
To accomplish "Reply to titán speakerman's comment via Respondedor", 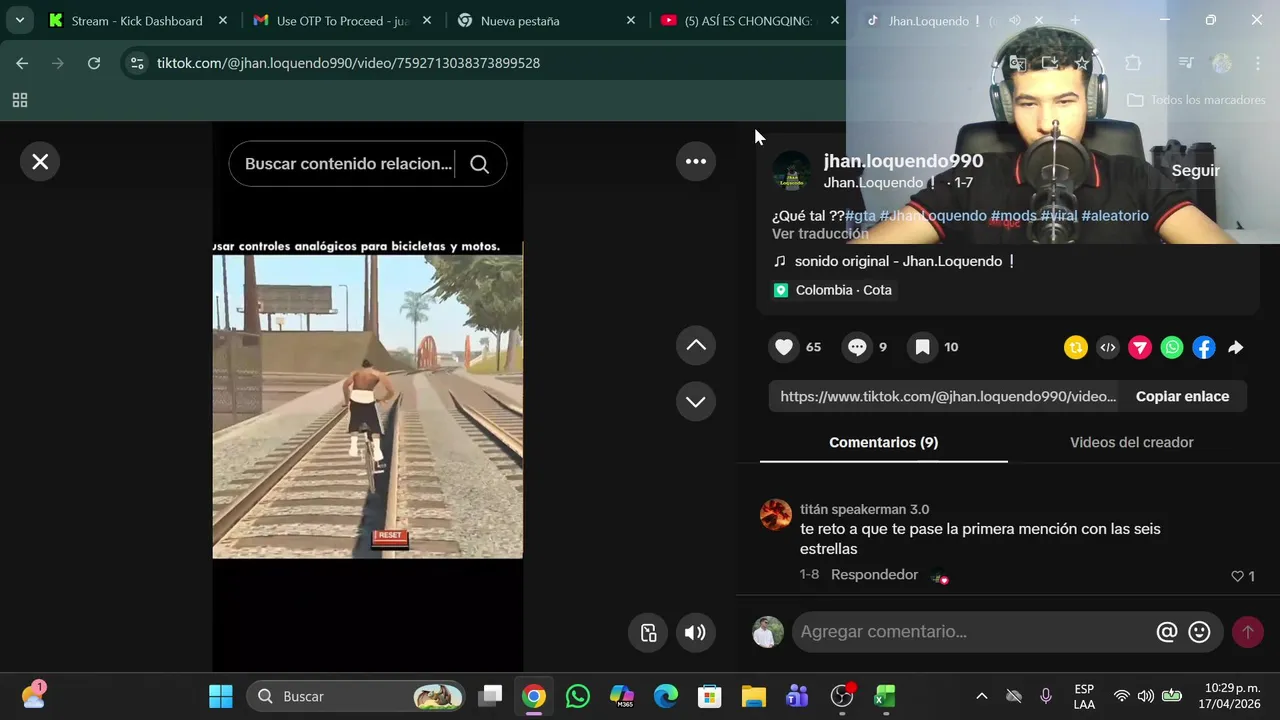I will coord(874,575).
